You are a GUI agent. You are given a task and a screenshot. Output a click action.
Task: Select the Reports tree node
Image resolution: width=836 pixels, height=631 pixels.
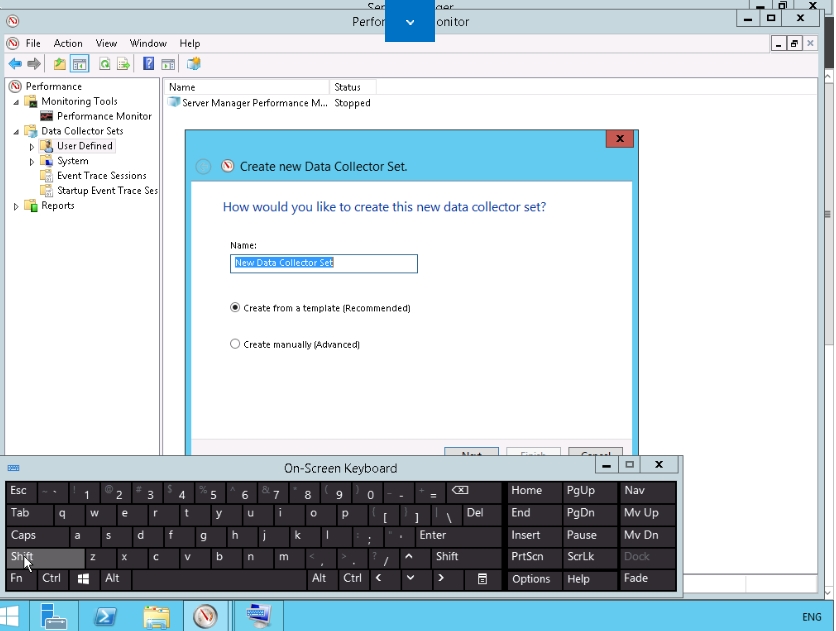(58, 206)
